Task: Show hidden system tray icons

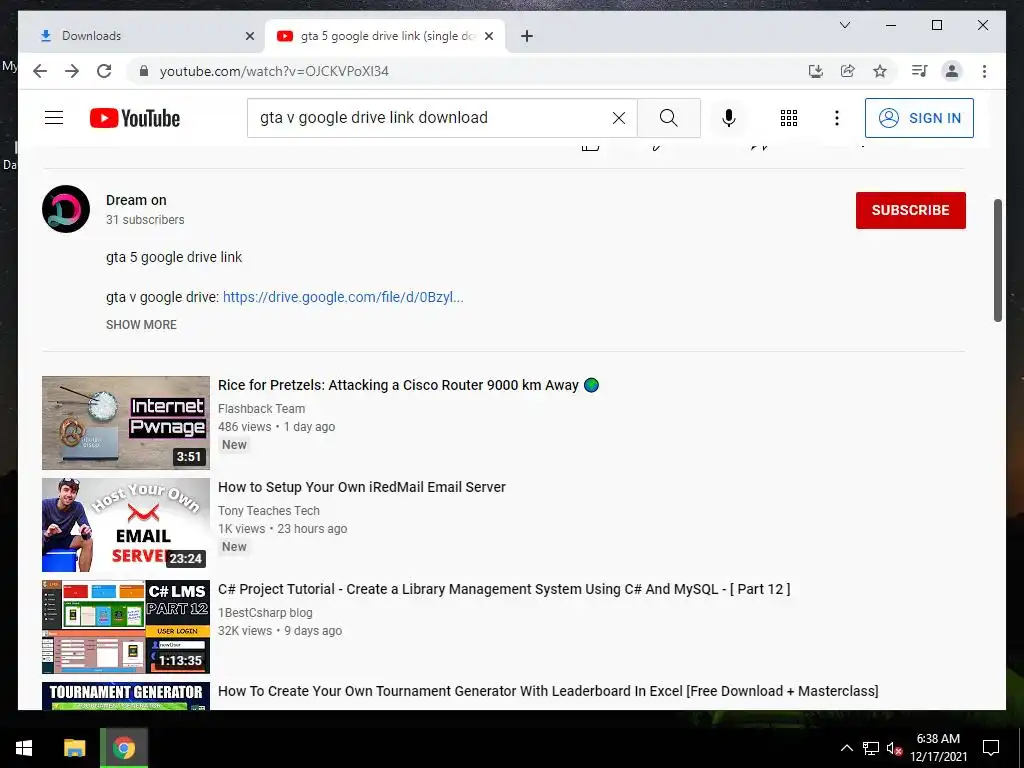Action: click(x=846, y=748)
